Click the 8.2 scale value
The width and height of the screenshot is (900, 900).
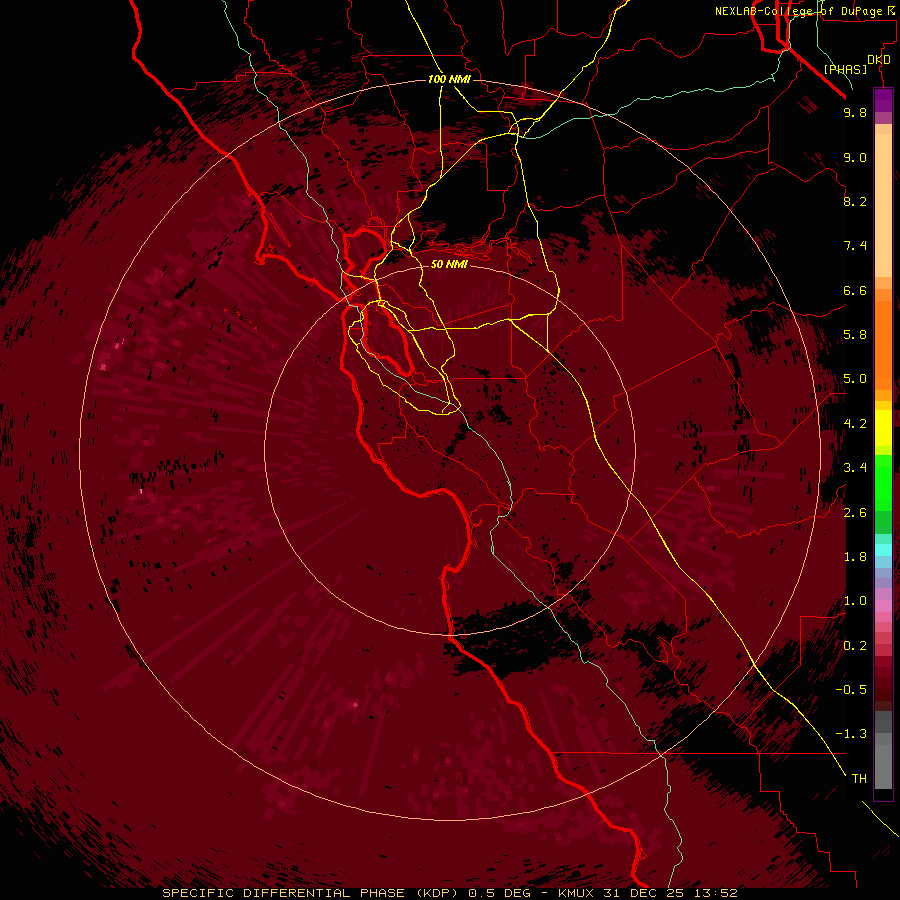[x=855, y=201]
